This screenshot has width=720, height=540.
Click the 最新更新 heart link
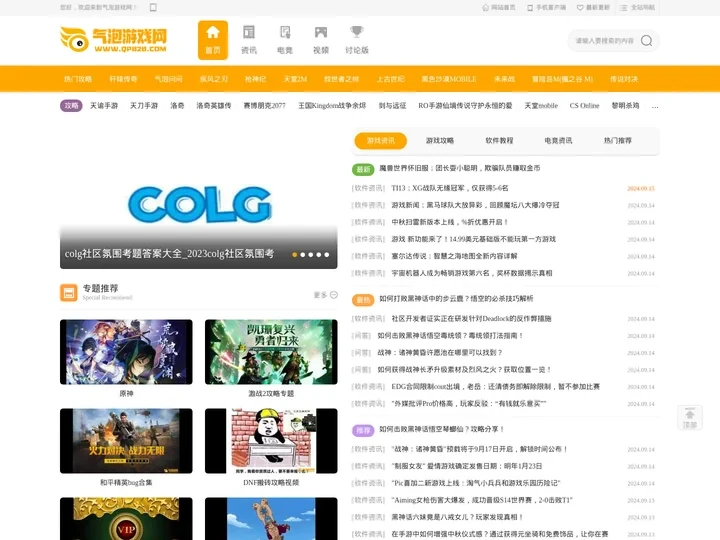tap(593, 7)
